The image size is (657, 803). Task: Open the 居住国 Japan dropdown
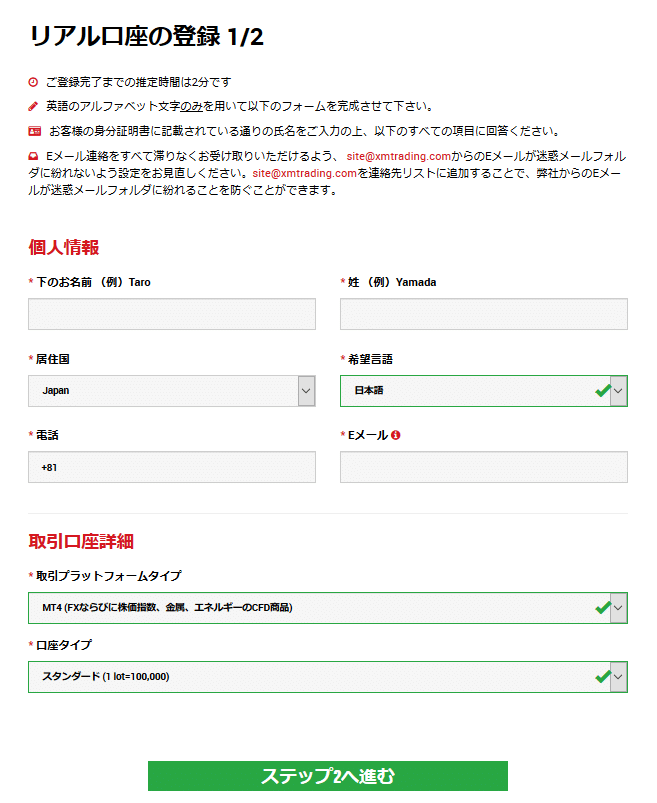tap(172, 391)
